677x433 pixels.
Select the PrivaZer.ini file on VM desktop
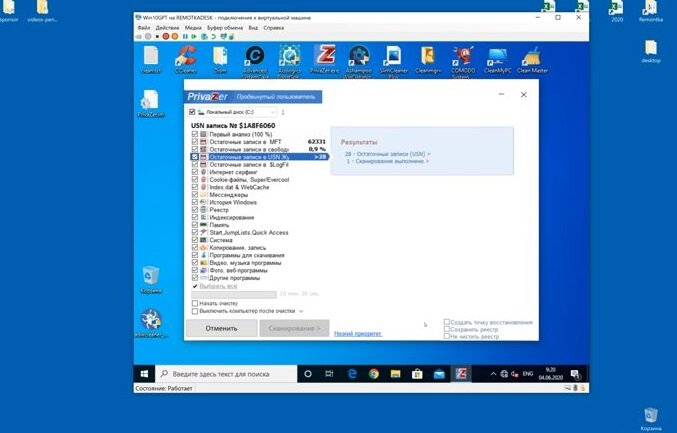click(x=151, y=104)
